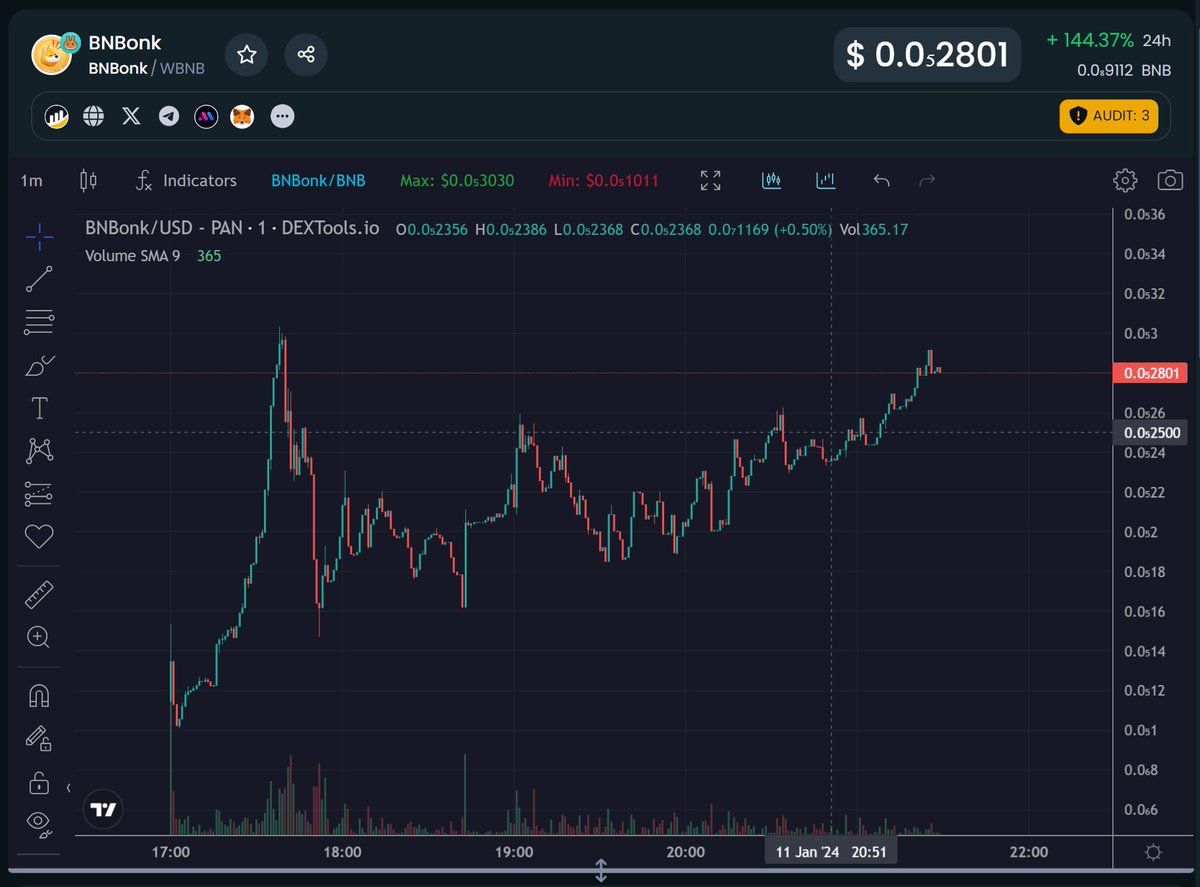1200x887 pixels.
Task: Share the BNBonk pair page
Action: tap(306, 54)
